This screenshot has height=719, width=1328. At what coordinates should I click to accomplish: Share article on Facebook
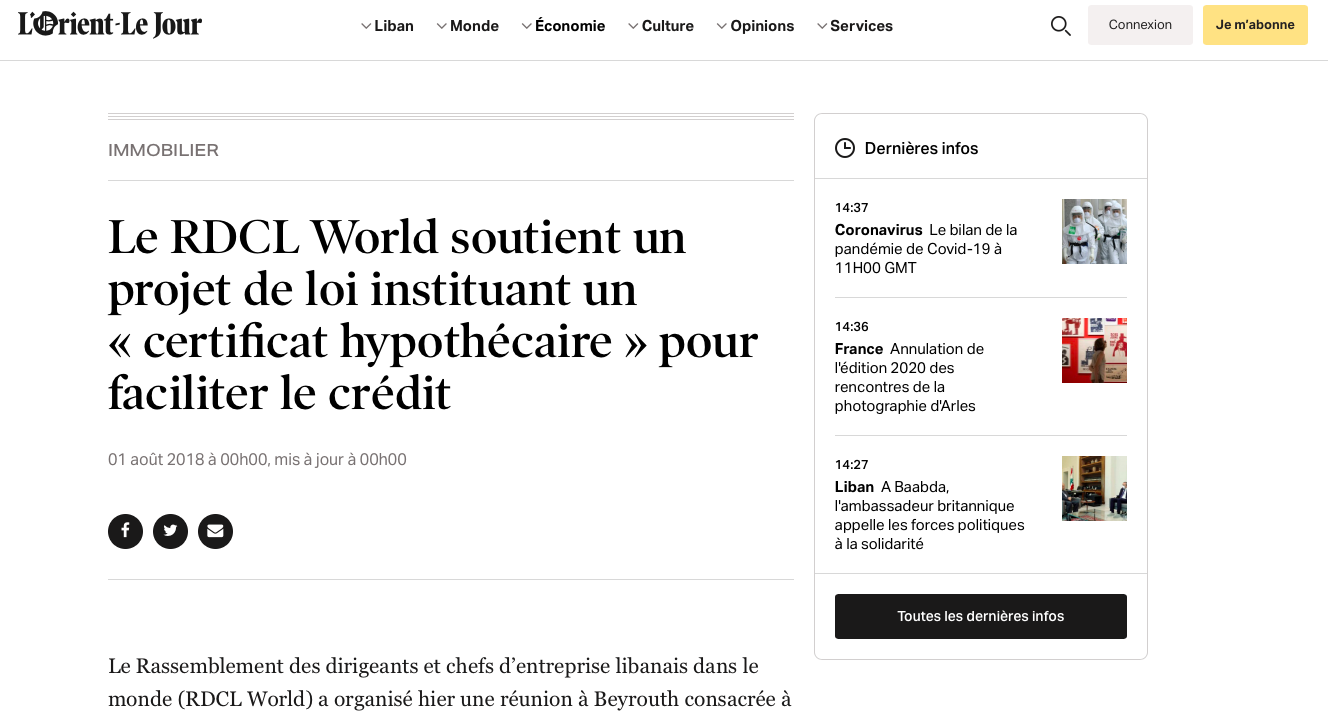click(x=125, y=531)
